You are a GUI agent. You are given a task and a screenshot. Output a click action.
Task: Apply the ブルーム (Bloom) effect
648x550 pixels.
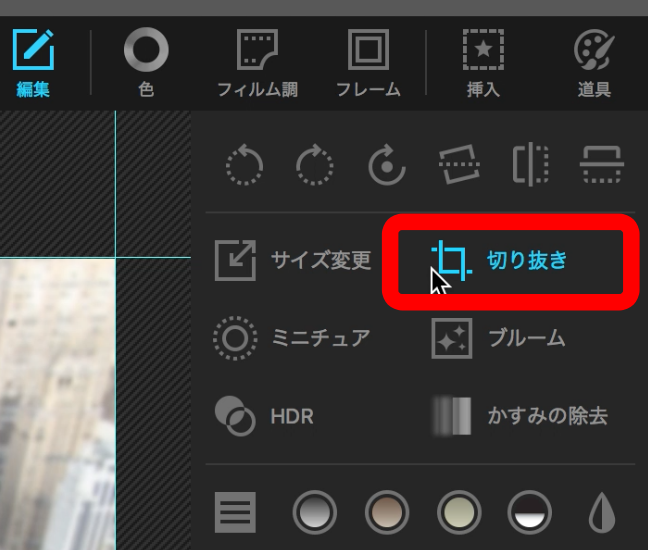click(498, 338)
